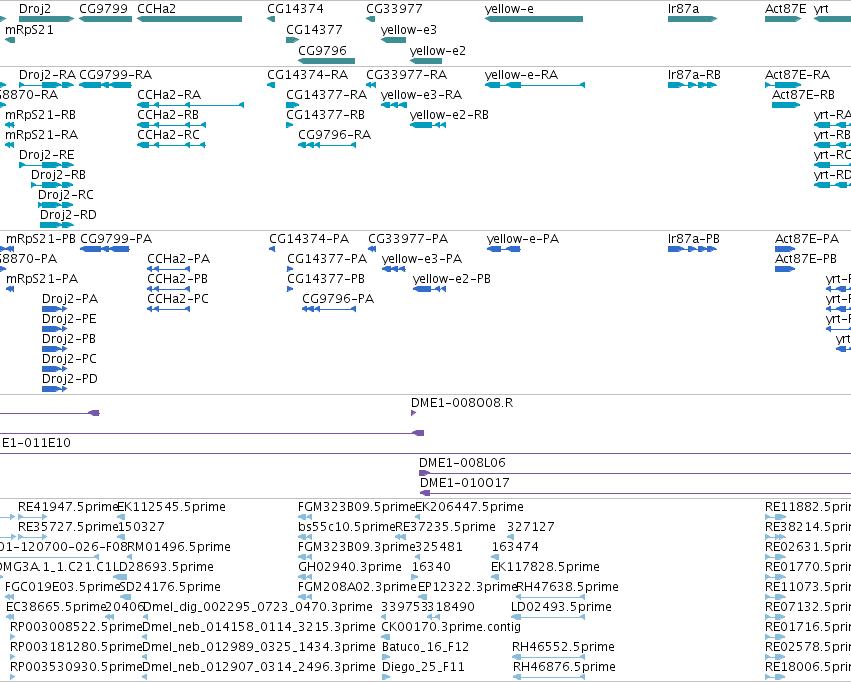Viewport: 851px width, 682px height.
Task: Open transcript Droj2-RD
Action: (x=56, y=225)
